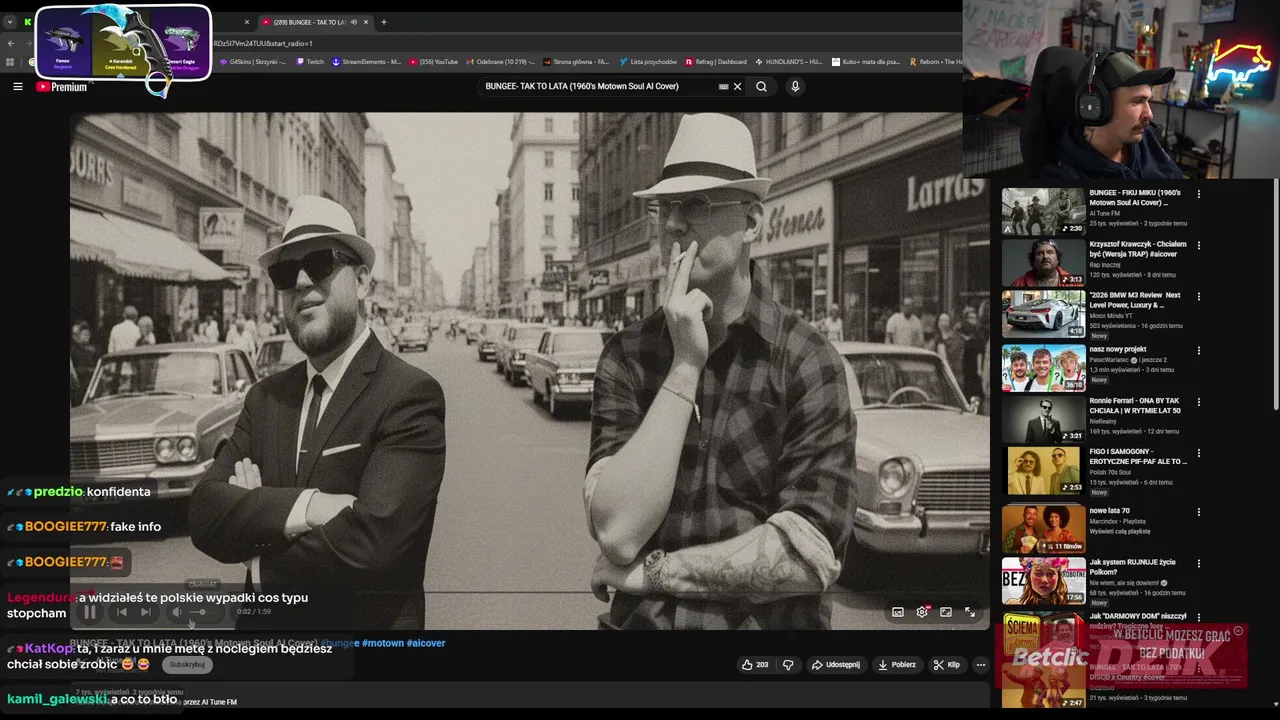Run search with the magnifier button
1280x720 pixels.
click(761, 86)
